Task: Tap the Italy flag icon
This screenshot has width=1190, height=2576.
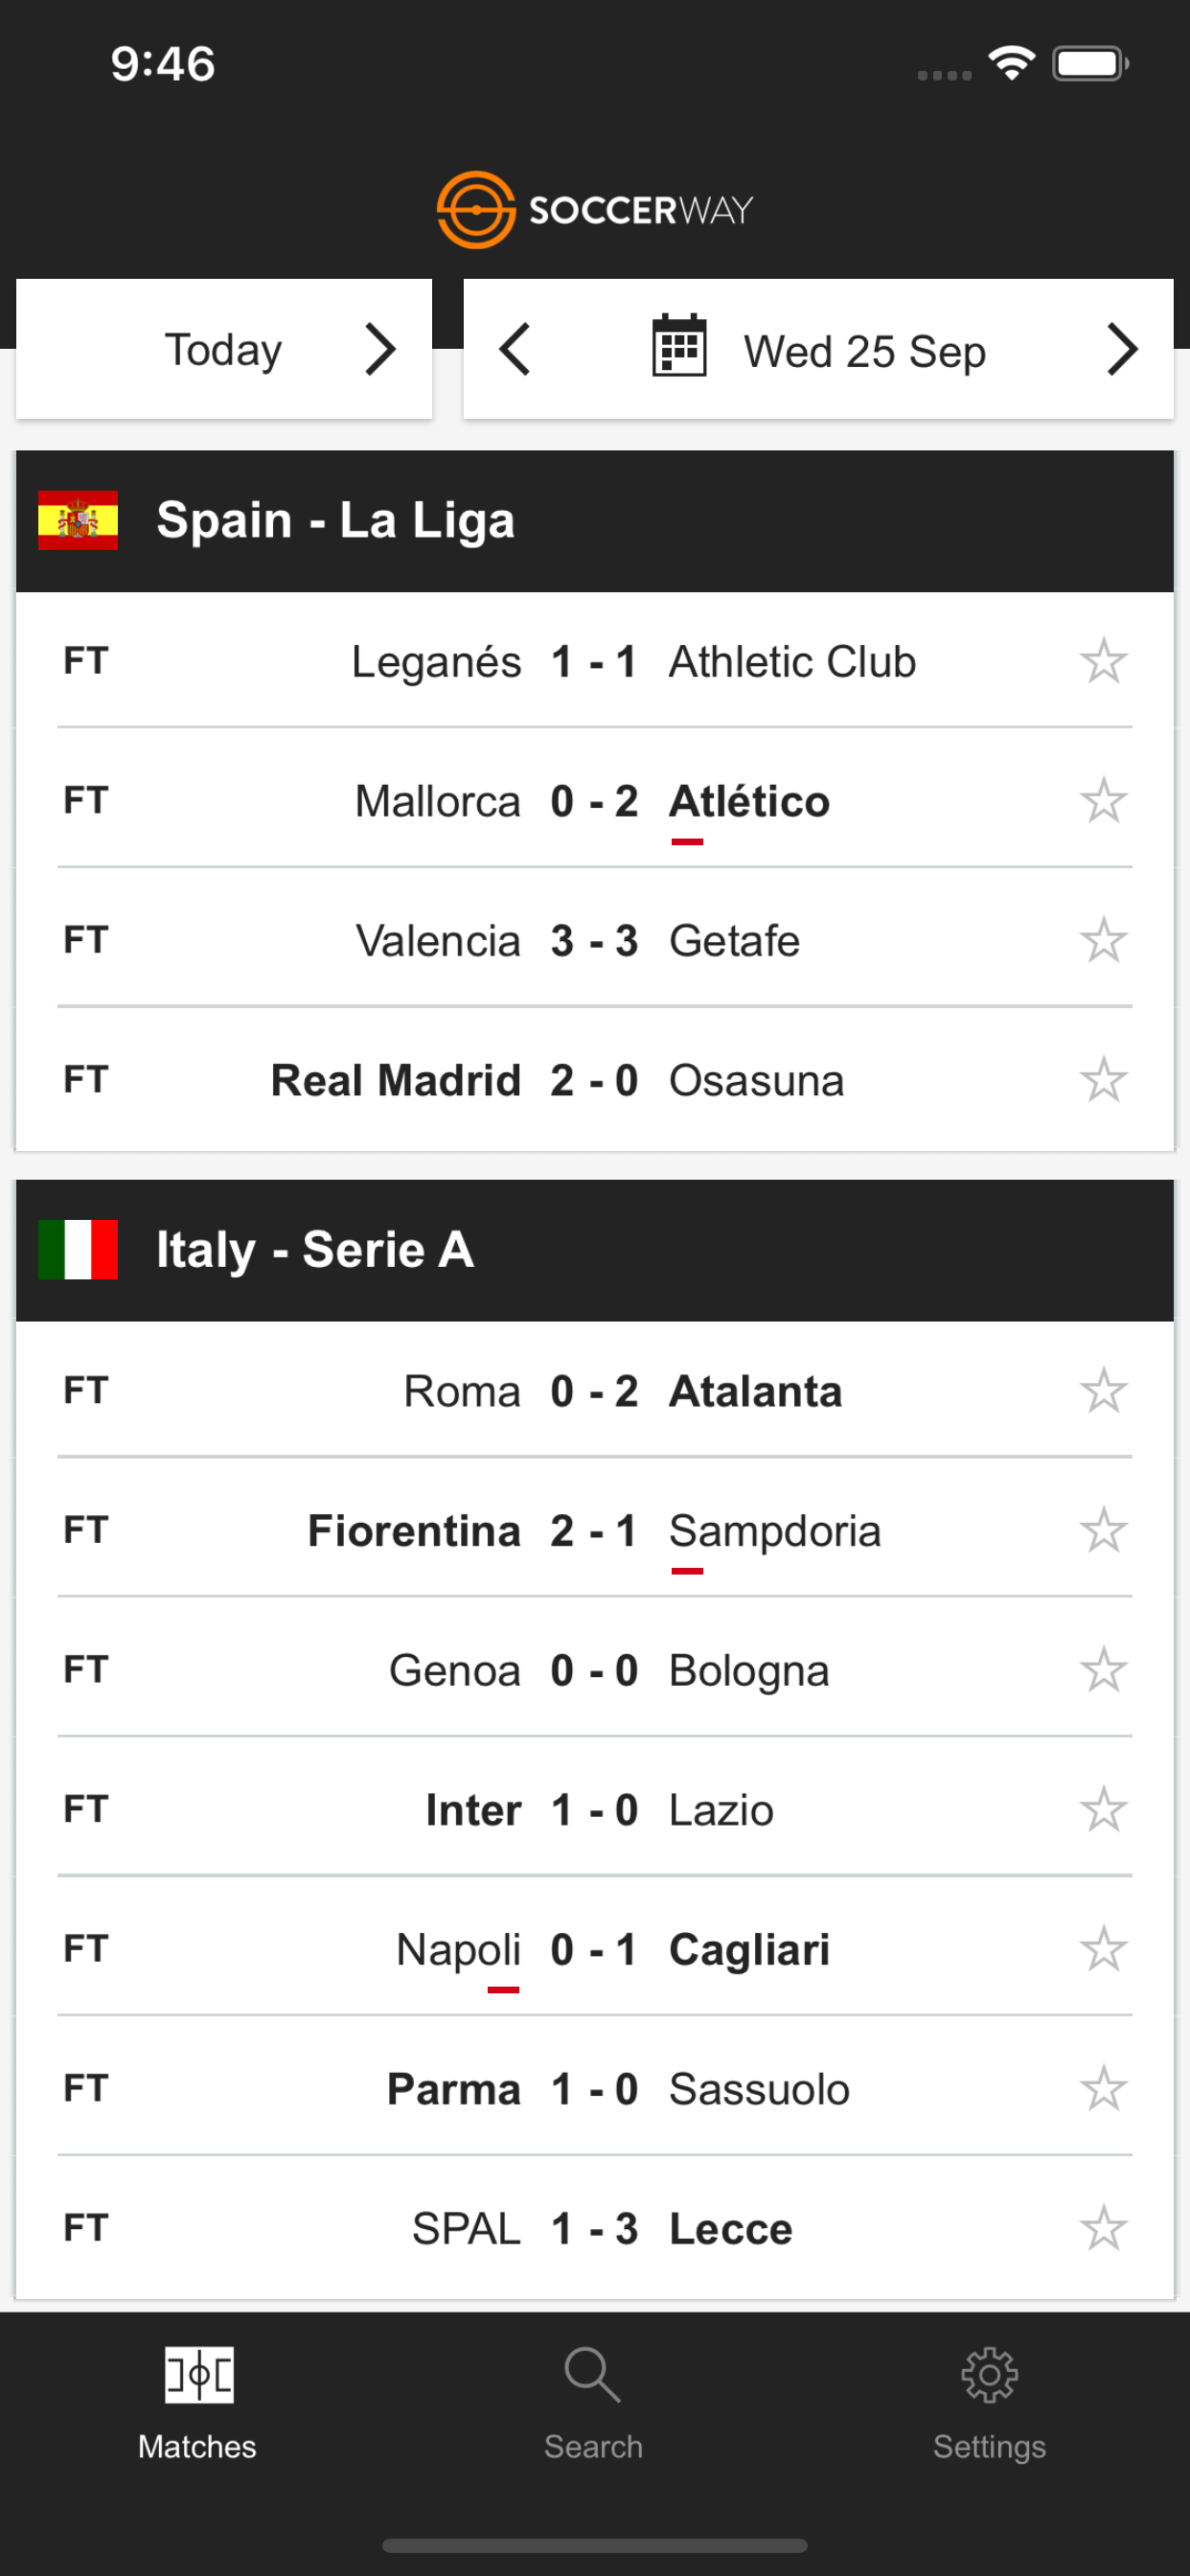Action: (x=78, y=1249)
